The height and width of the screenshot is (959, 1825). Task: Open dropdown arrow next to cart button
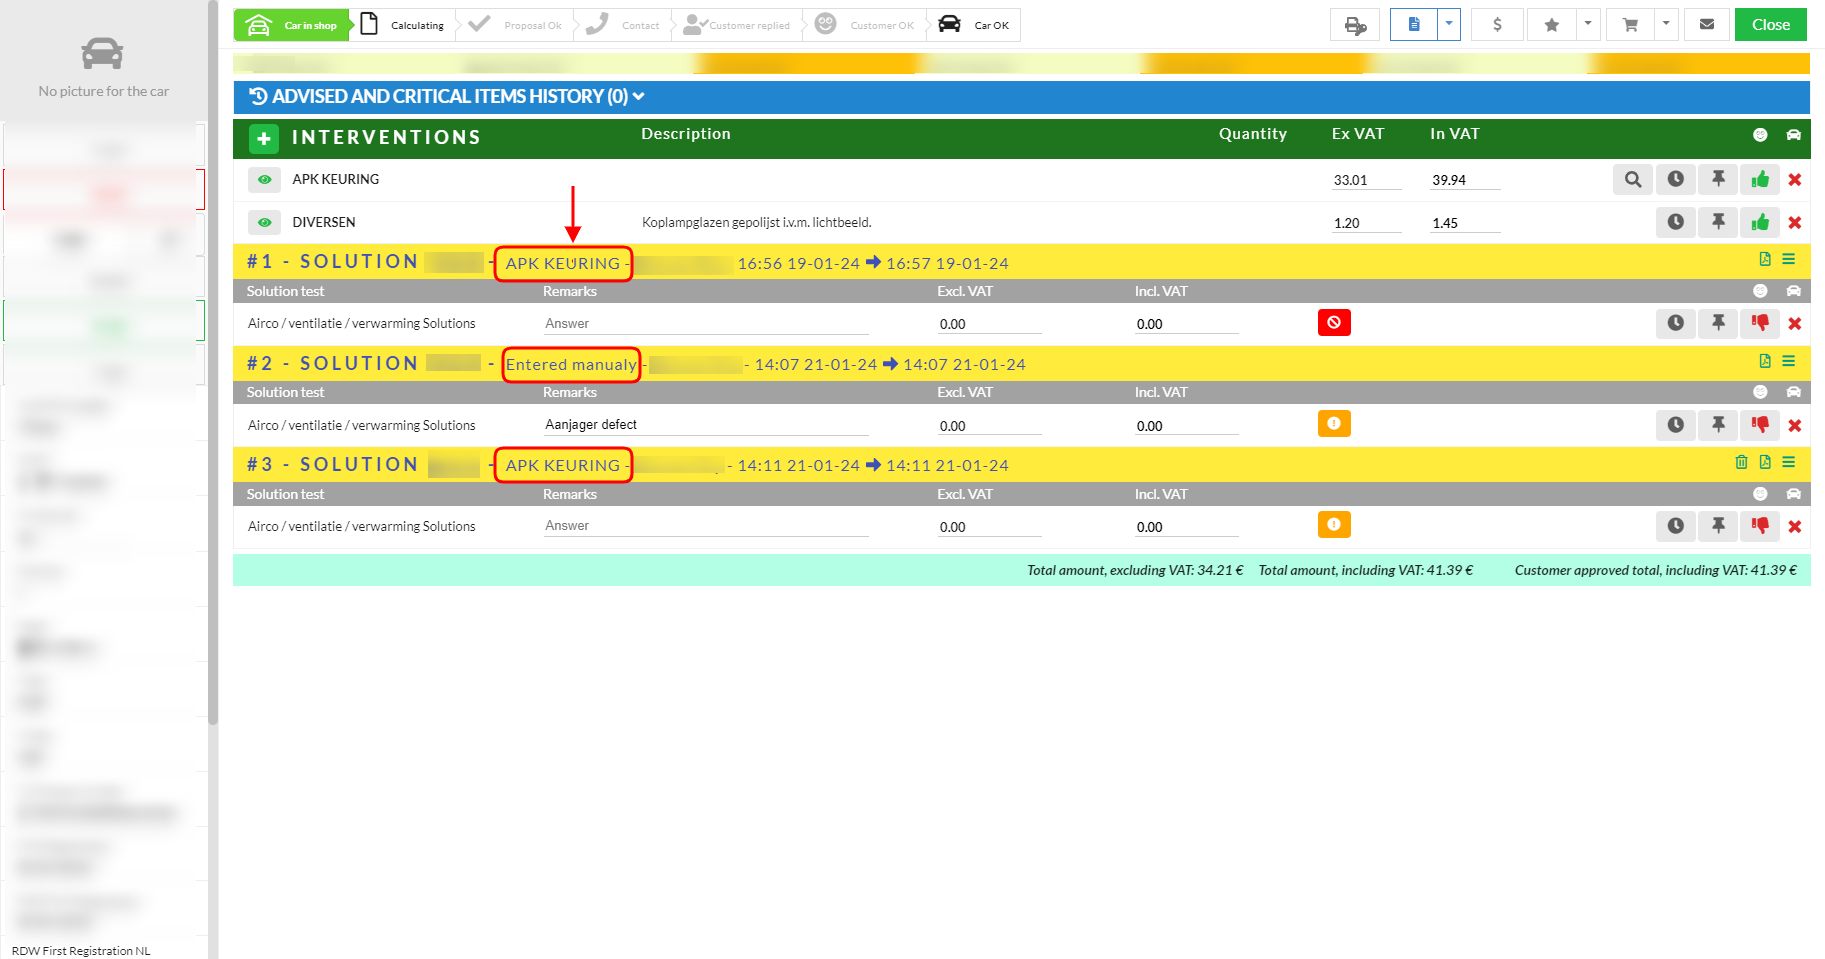pyautogui.click(x=1665, y=24)
